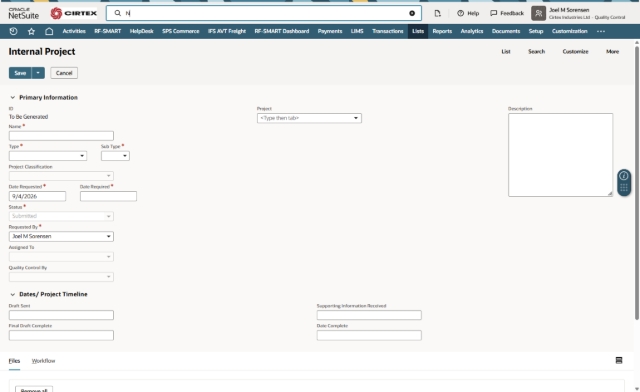Click the Date Requested field
The image size is (640, 392).
coord(37,196)
